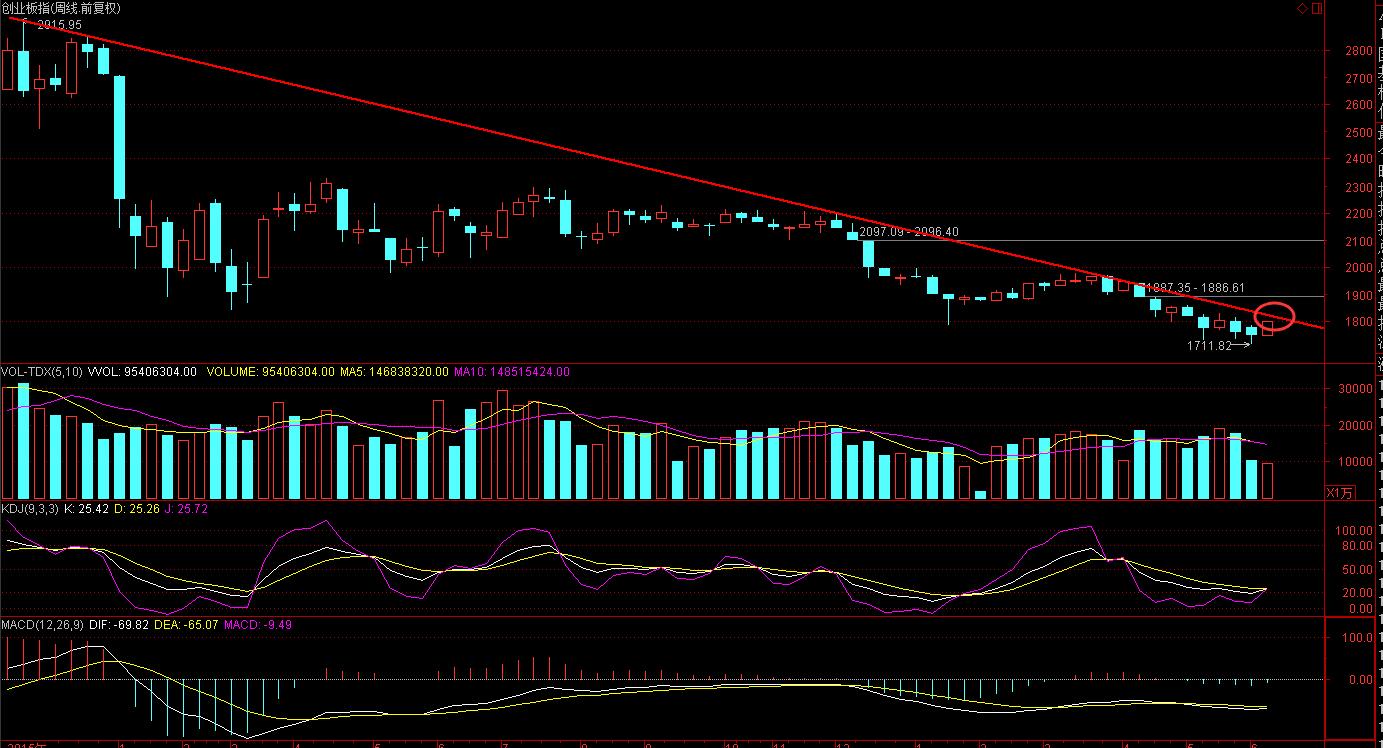Select the tall cyan crash candlestick near 2015 start
Screen dimensions: 1383x748
(x=119, y=137)
